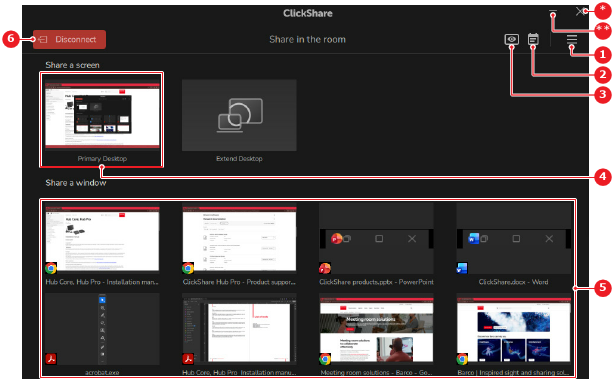This screenshot has height=379, width=614.
Task: Minimize the ClickShare window
Action: [553, 11]
